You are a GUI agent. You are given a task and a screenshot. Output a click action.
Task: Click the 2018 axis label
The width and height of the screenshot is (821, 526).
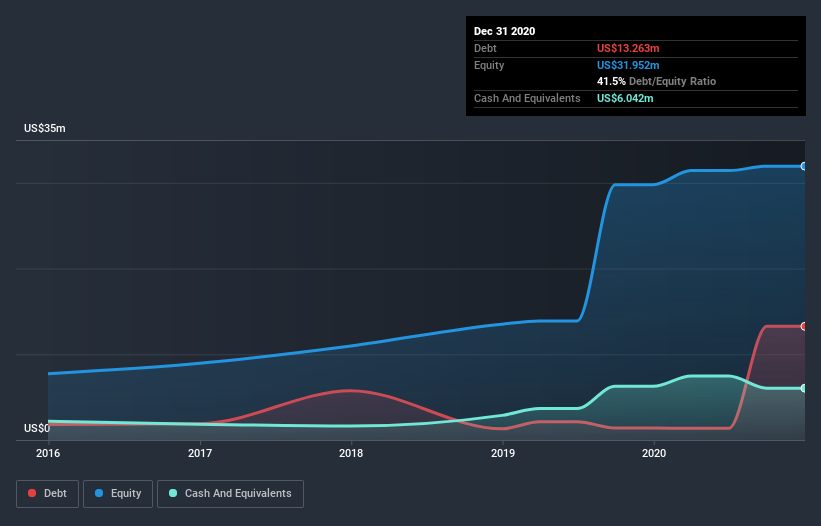coord(351,453)
